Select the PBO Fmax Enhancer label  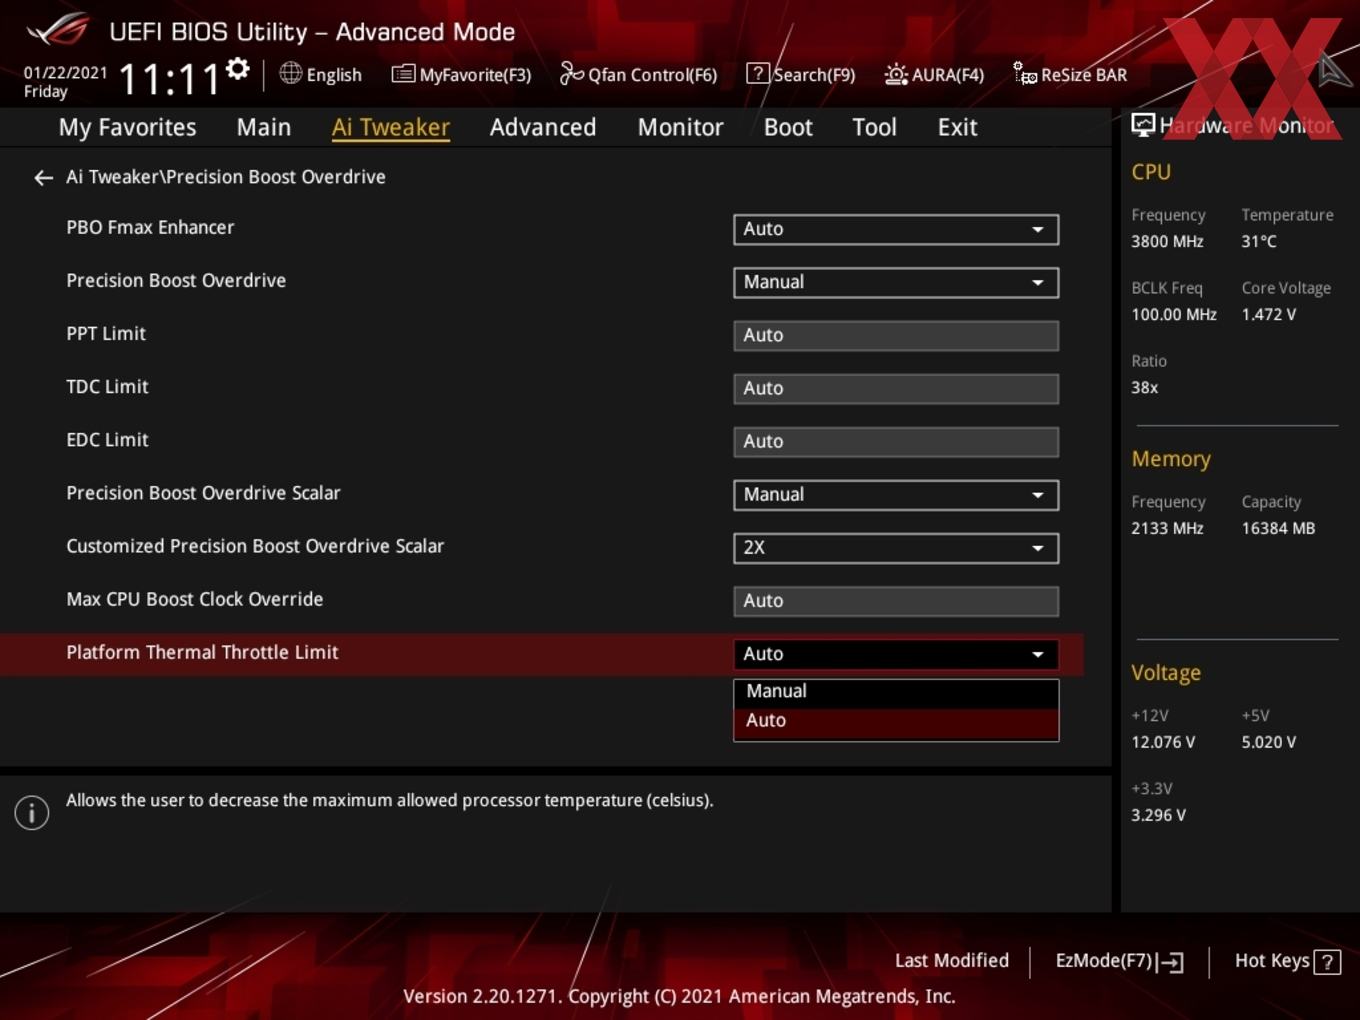[x=150, y=228]
